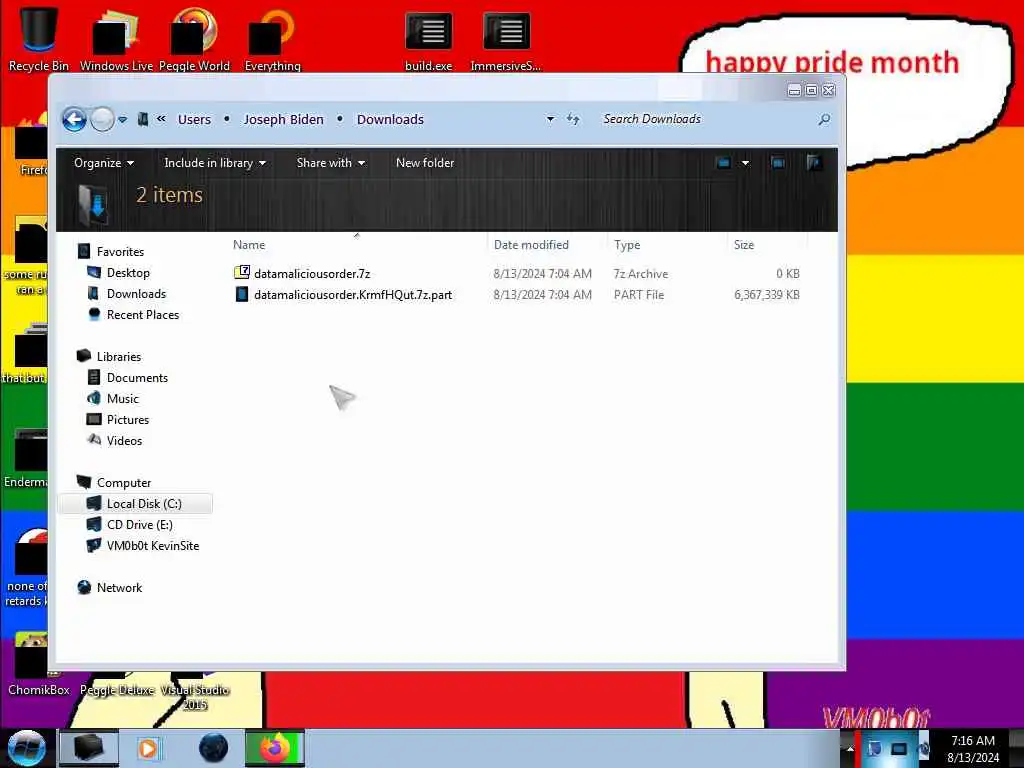Viewport: 1024px width, 768px height.
Task: Open the Documents library
Action: [137, 377]
